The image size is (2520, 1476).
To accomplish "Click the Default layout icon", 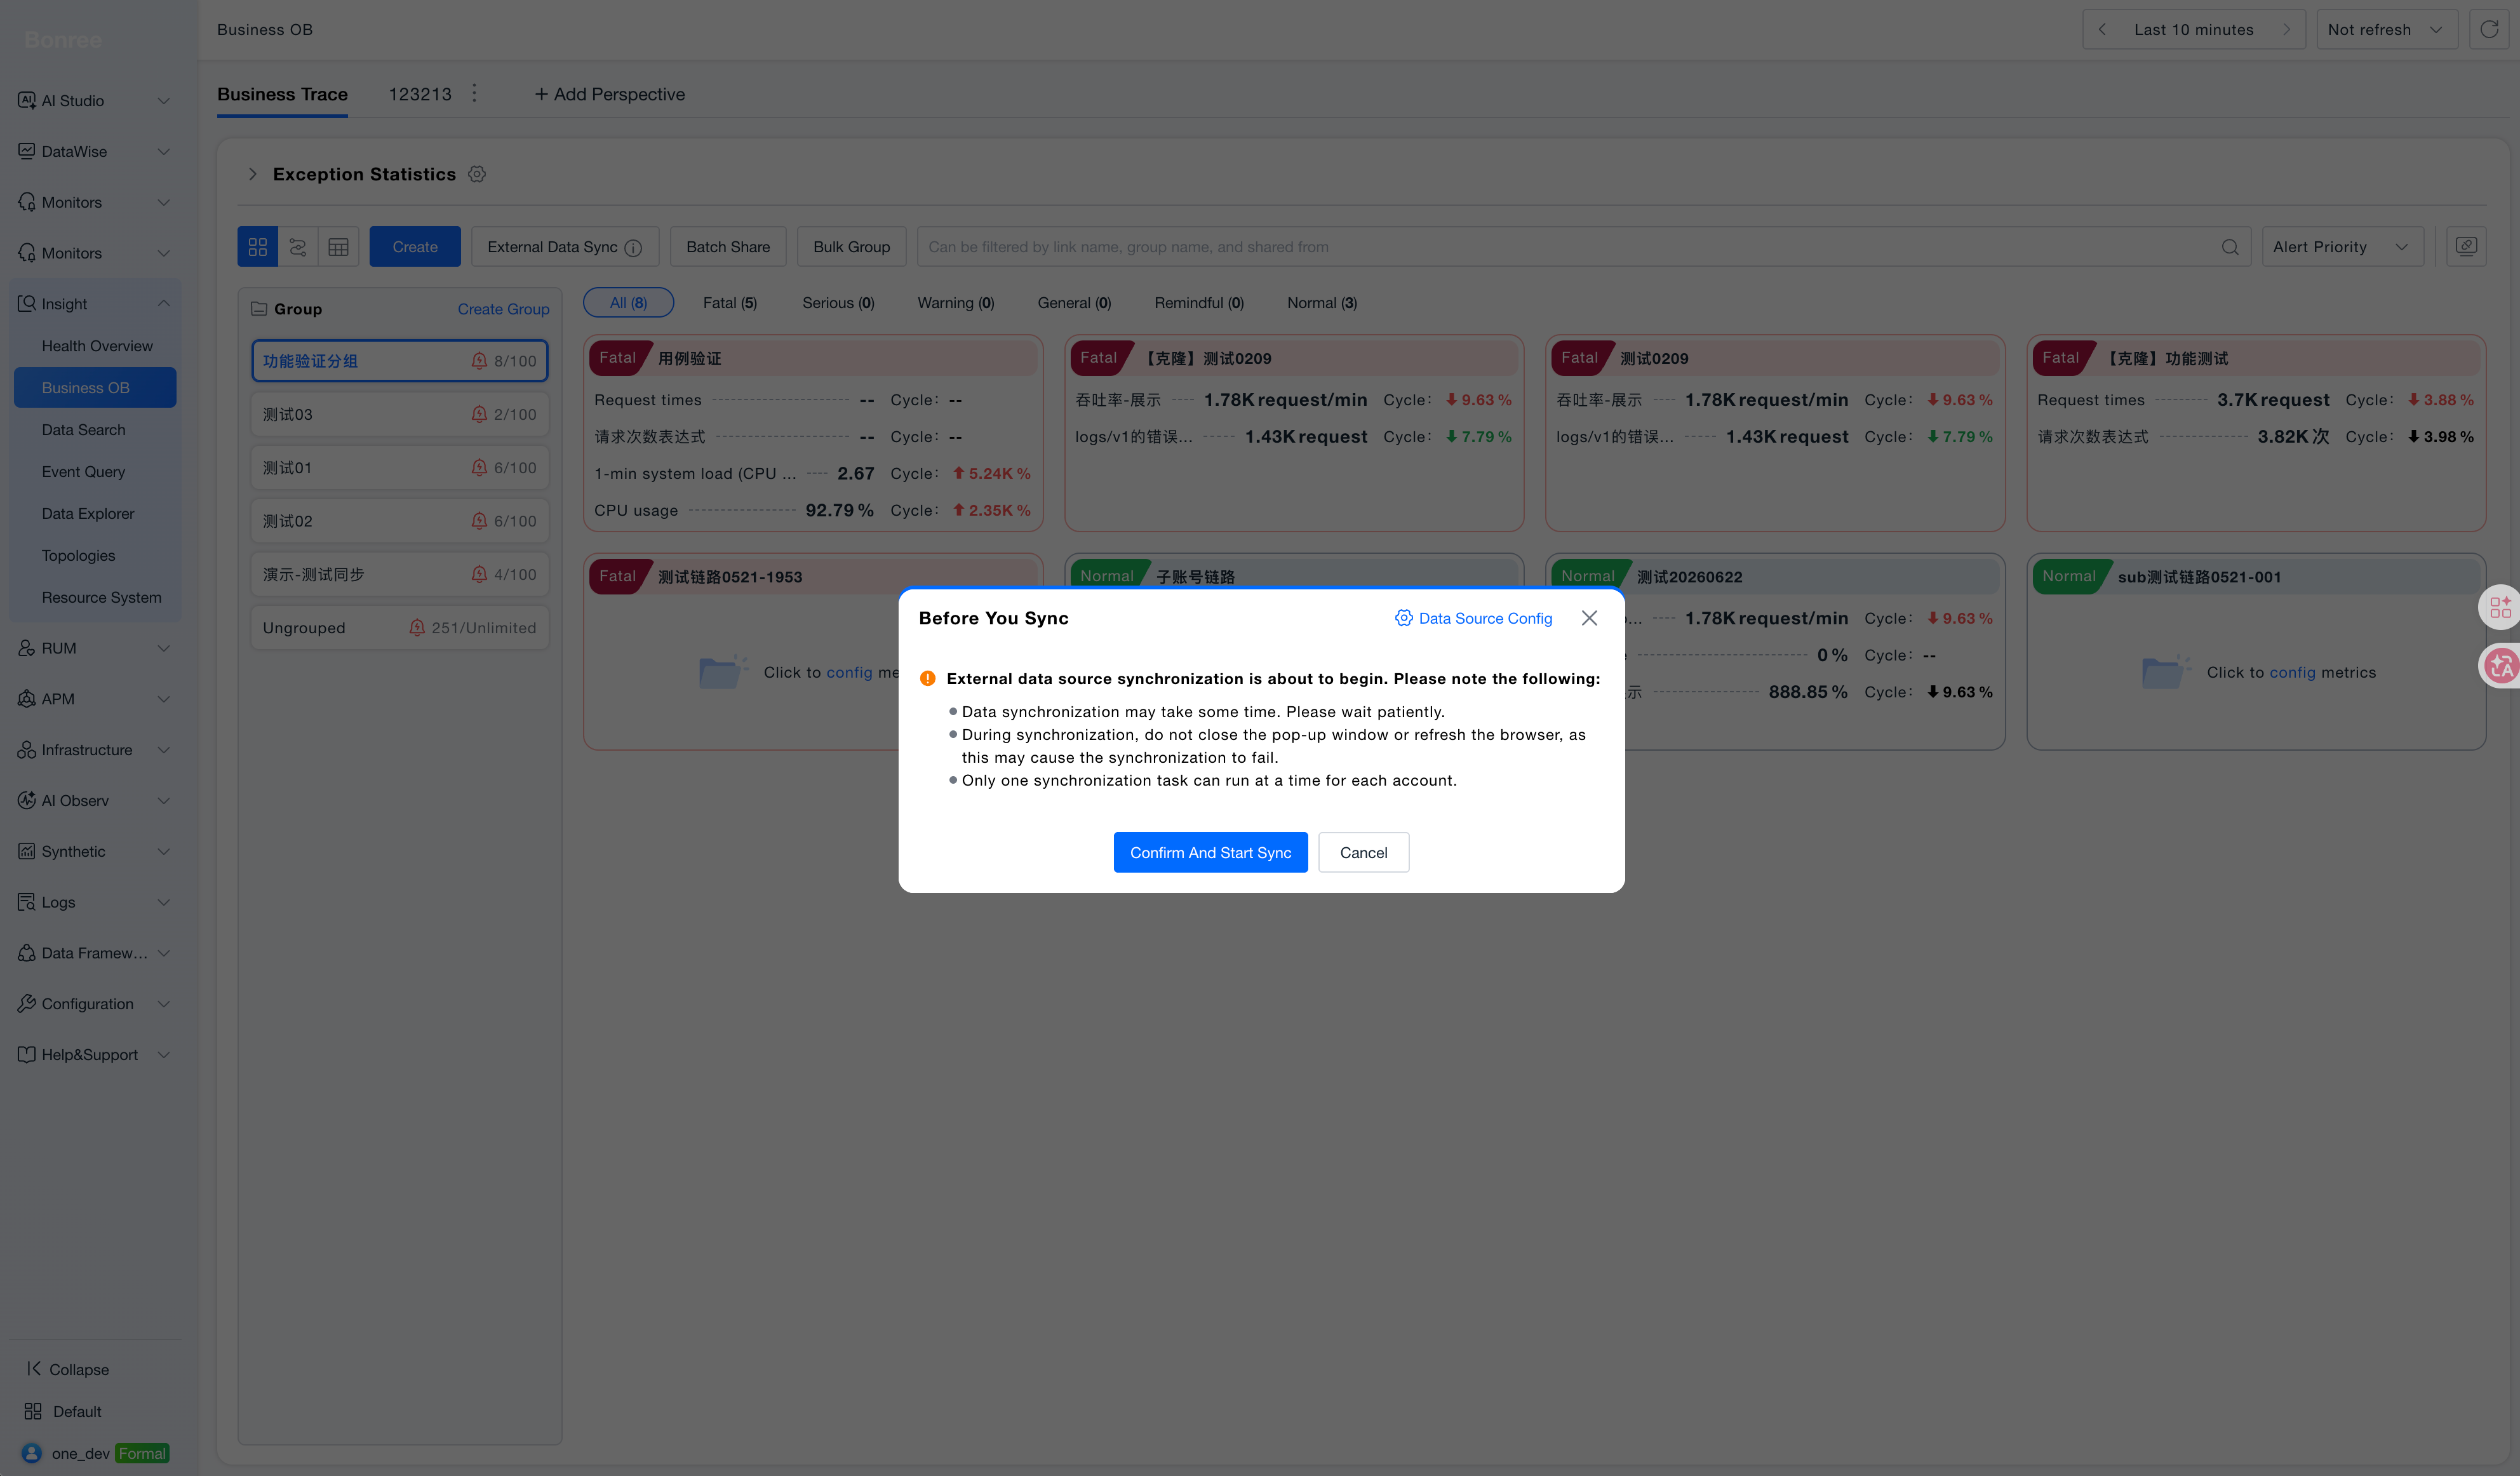I will tap(33, 1411).
